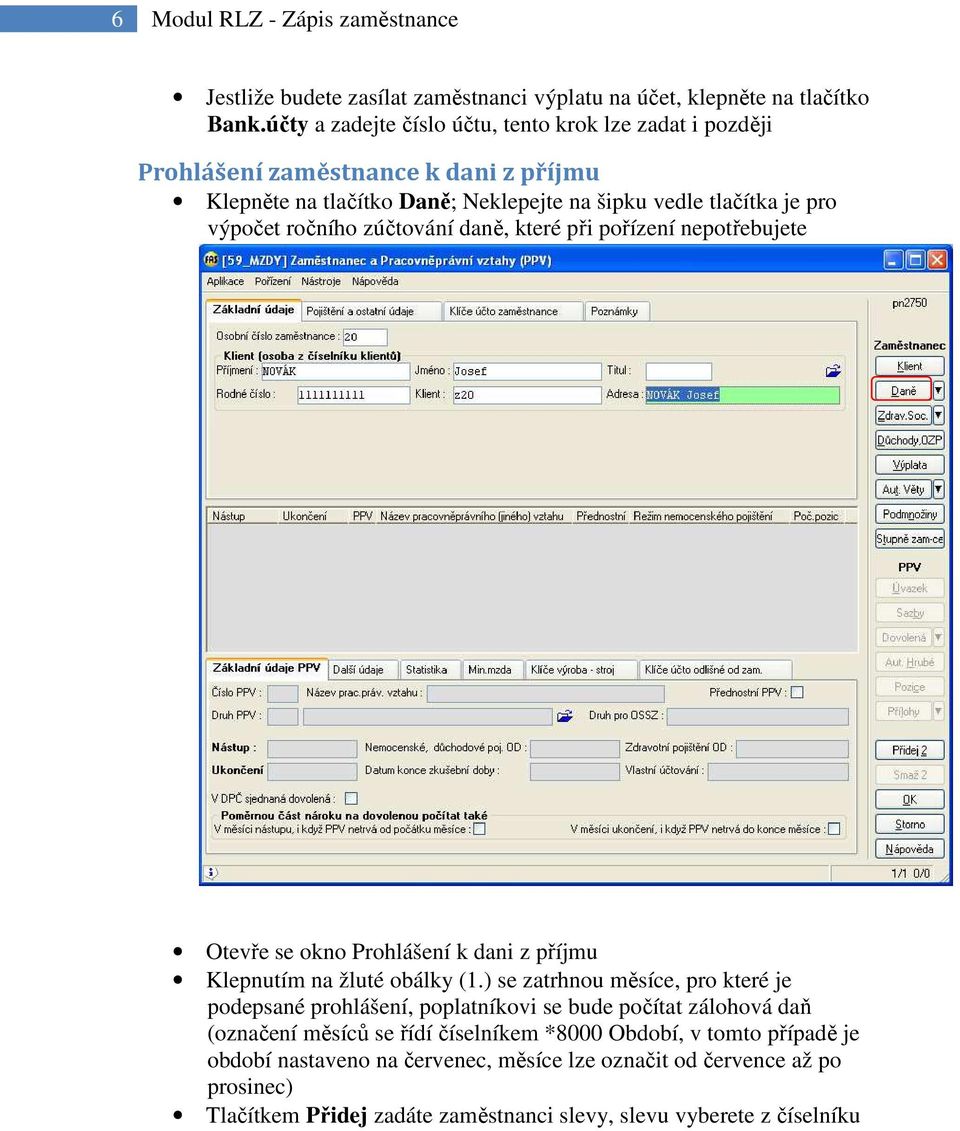960x1131 pixels.
Task: Click the Klient field containing z20
Action: pos(527,395)
